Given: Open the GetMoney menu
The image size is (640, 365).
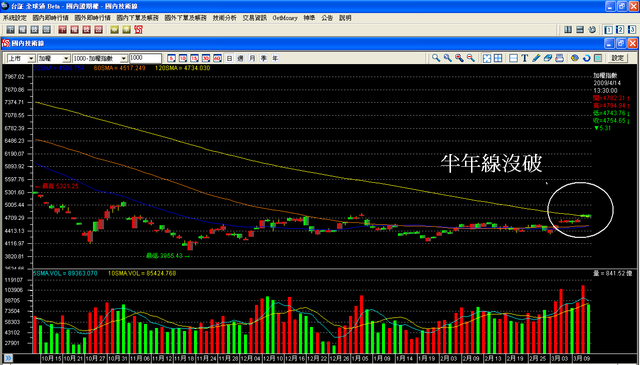Looking at the screenshot, I should point(285,18).
